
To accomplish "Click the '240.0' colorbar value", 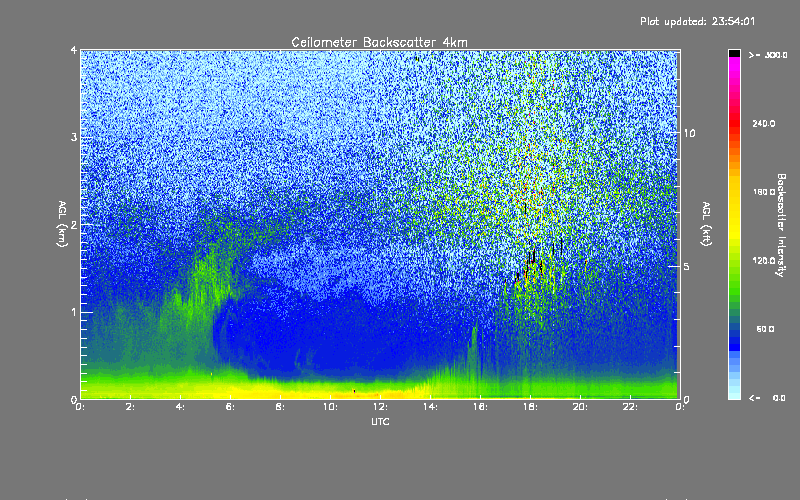I will point(764,123).
